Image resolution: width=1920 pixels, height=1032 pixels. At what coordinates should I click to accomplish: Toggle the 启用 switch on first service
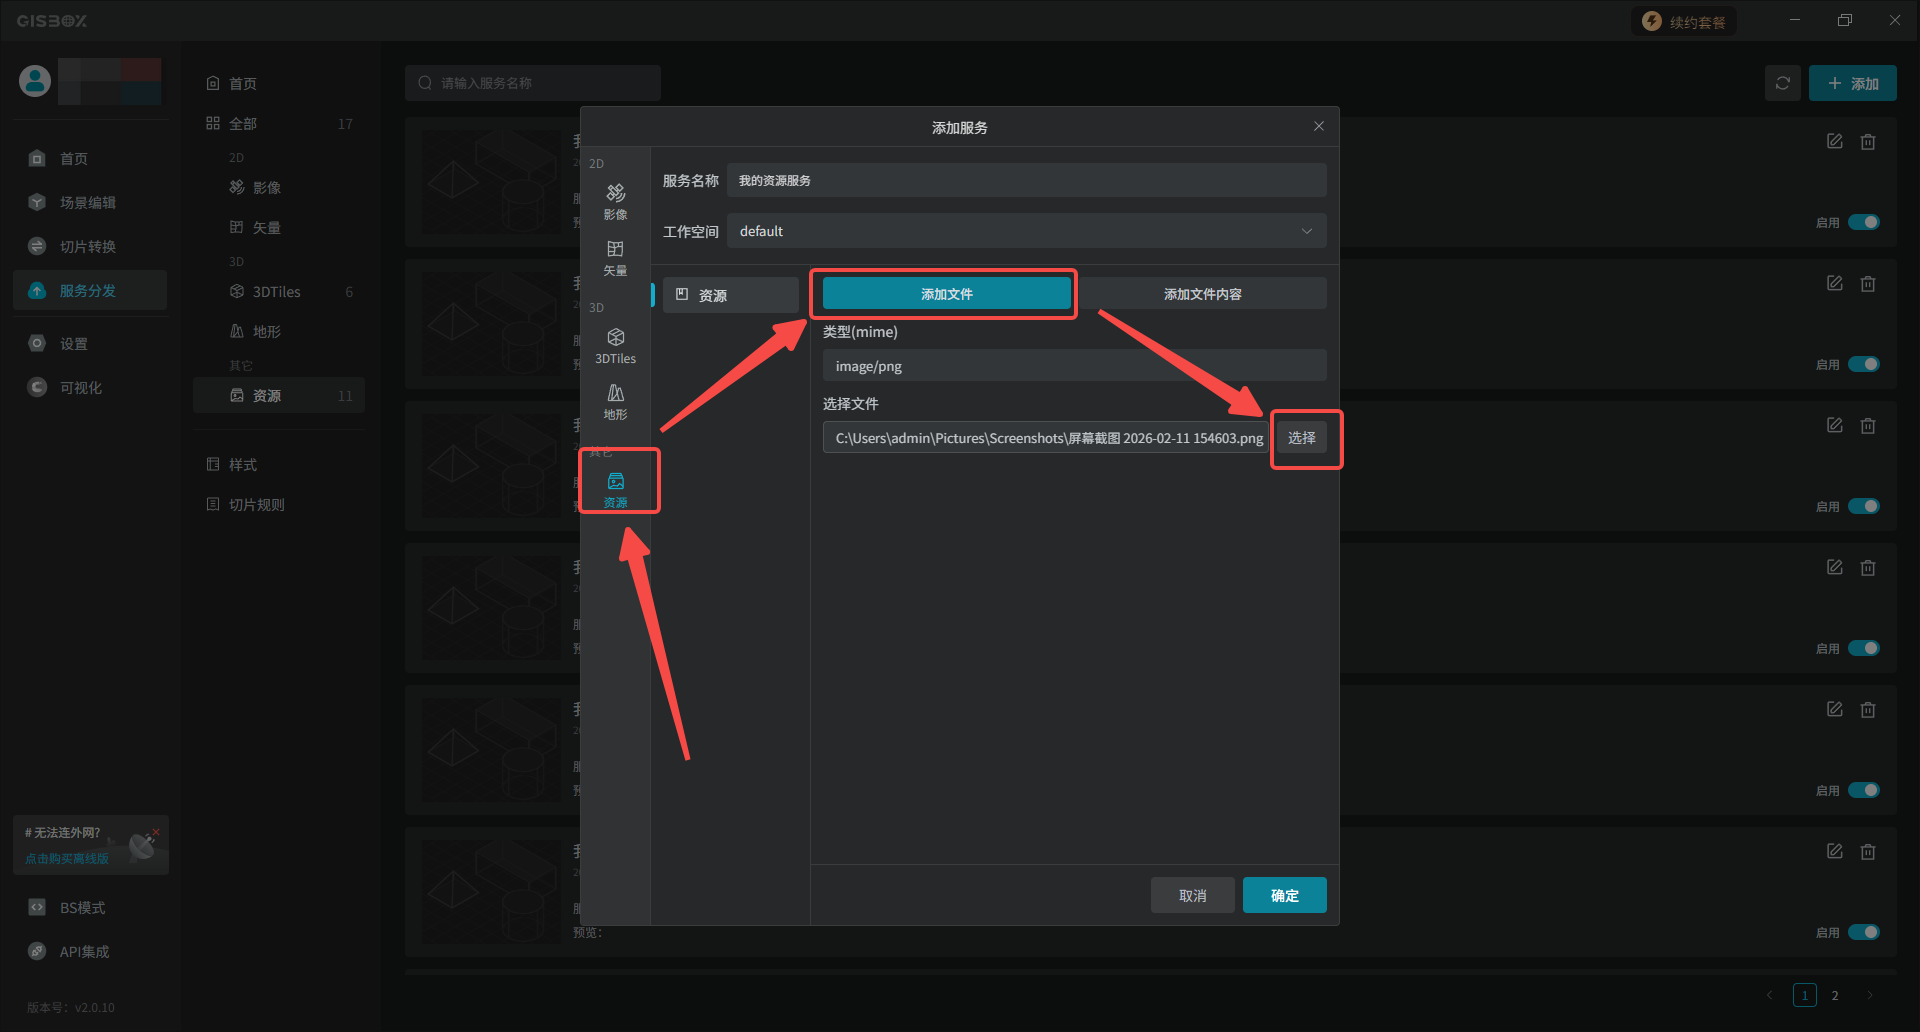[x=1863, y=222]
